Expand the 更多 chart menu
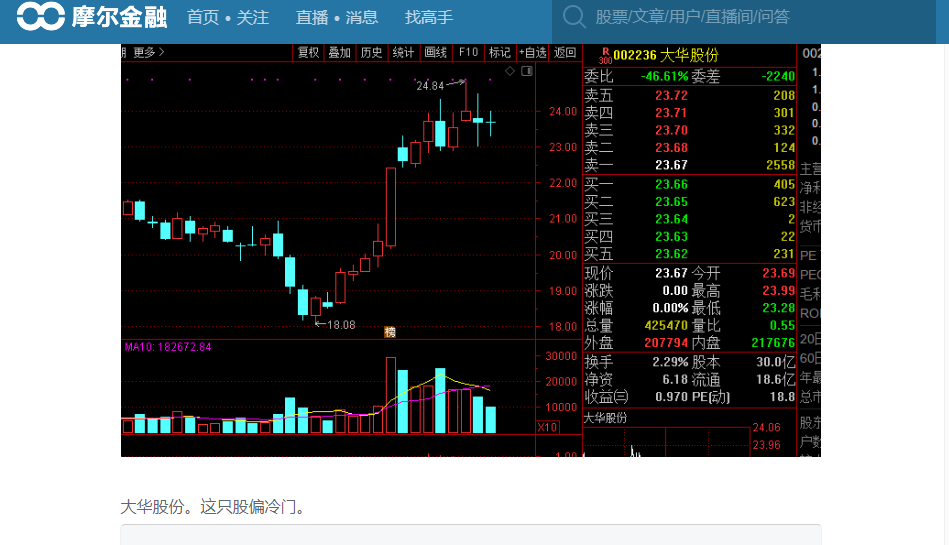 [148, 53]
